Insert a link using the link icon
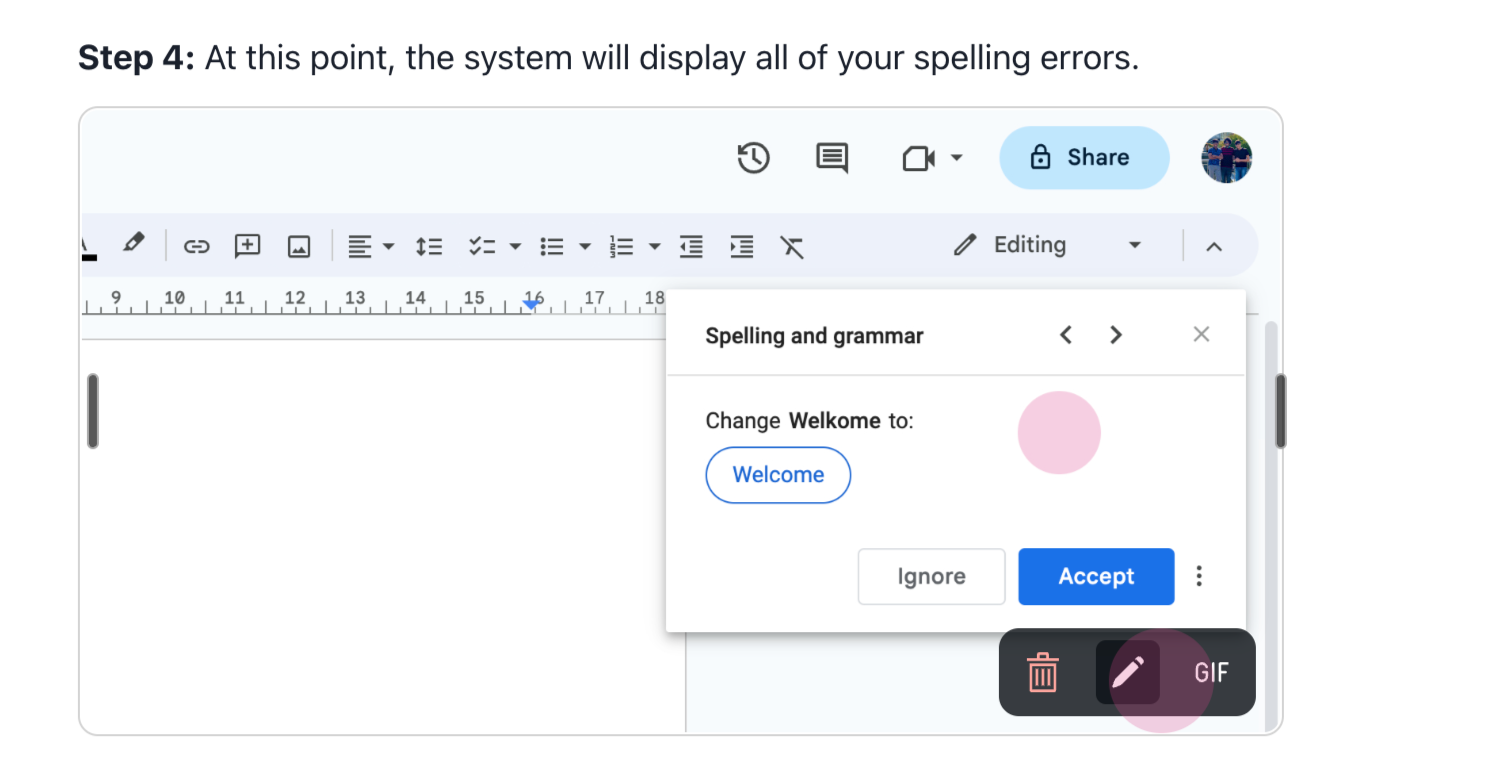Viewport: 1512px width, 784px height. (197, 246)
